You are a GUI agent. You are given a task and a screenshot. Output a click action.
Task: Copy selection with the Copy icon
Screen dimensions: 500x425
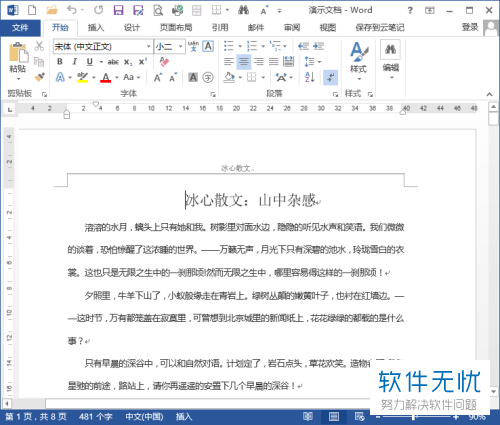39,62
